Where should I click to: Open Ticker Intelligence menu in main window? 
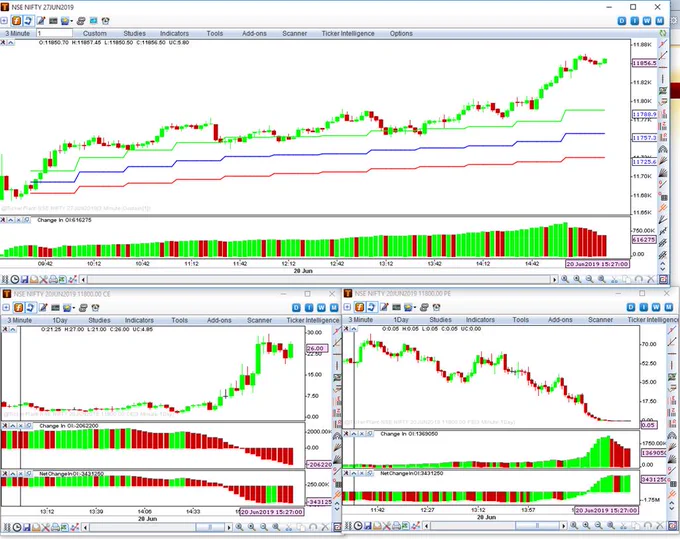[x=348, y=33]
